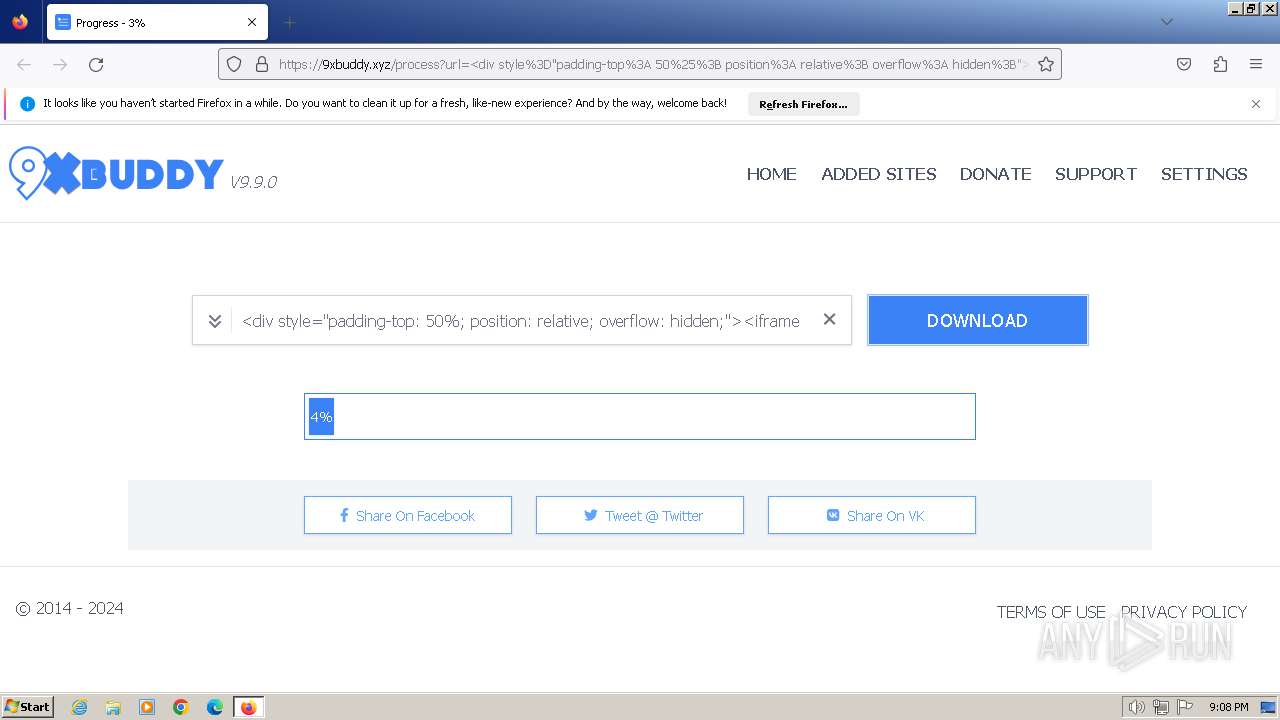Open PRIVACY POLICY link
The height and width of the screenshot is (720, 1280).
pos(1184,612)
